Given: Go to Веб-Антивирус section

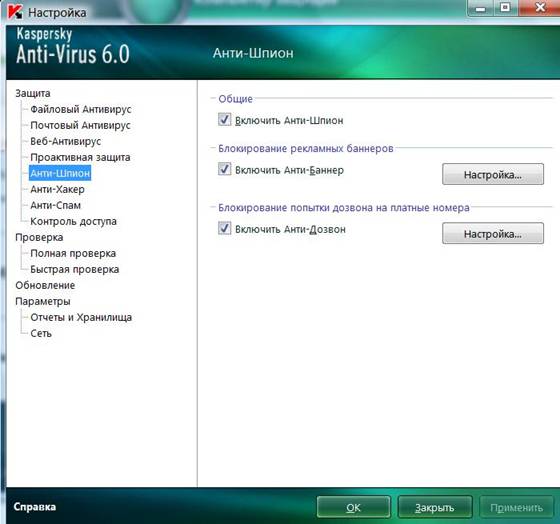Looking at the screenshot, I should click(66, 141).
